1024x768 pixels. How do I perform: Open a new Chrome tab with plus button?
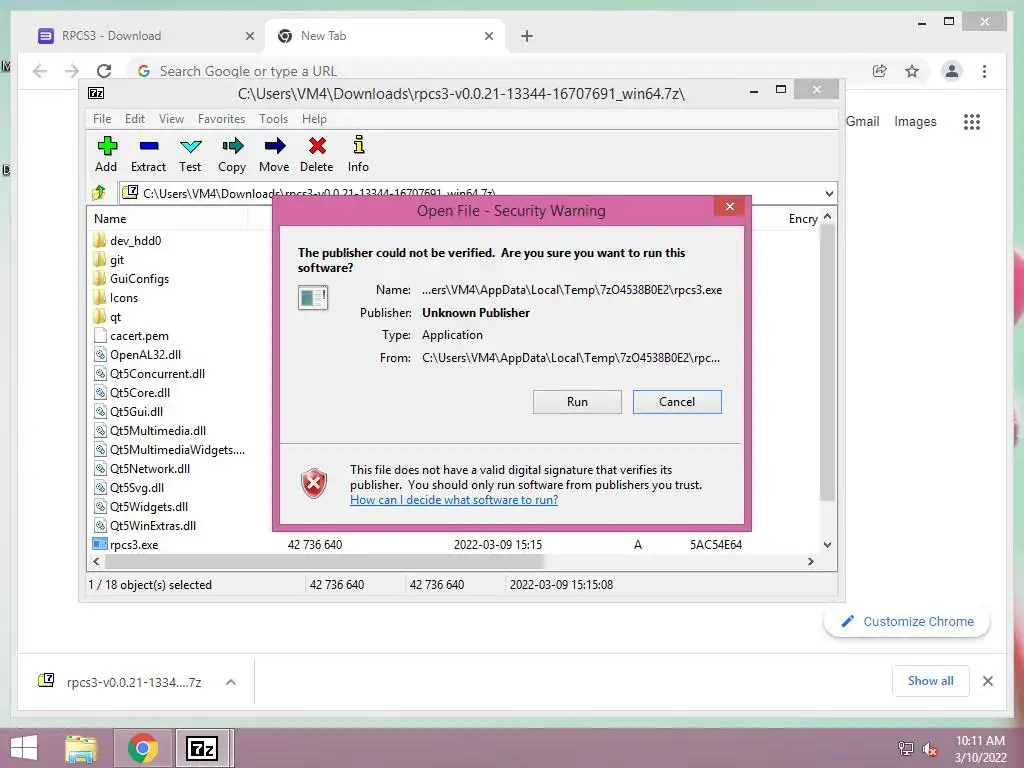pos(527,36)
